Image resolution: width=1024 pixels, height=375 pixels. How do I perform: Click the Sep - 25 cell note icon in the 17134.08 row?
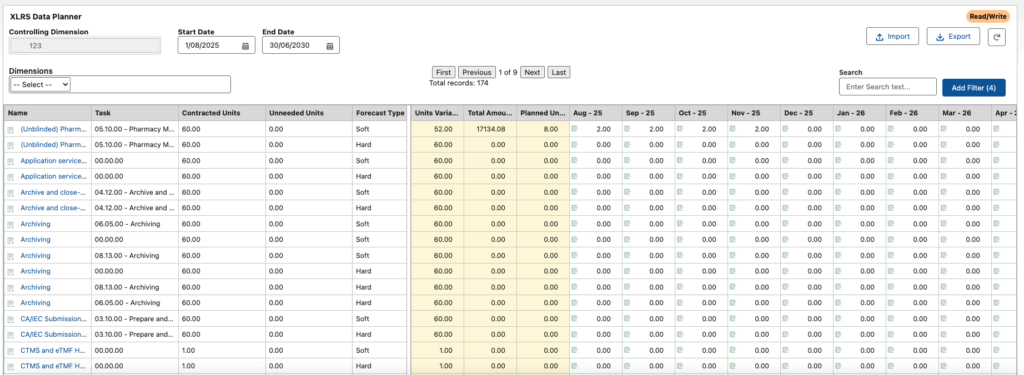coord(628,129)
